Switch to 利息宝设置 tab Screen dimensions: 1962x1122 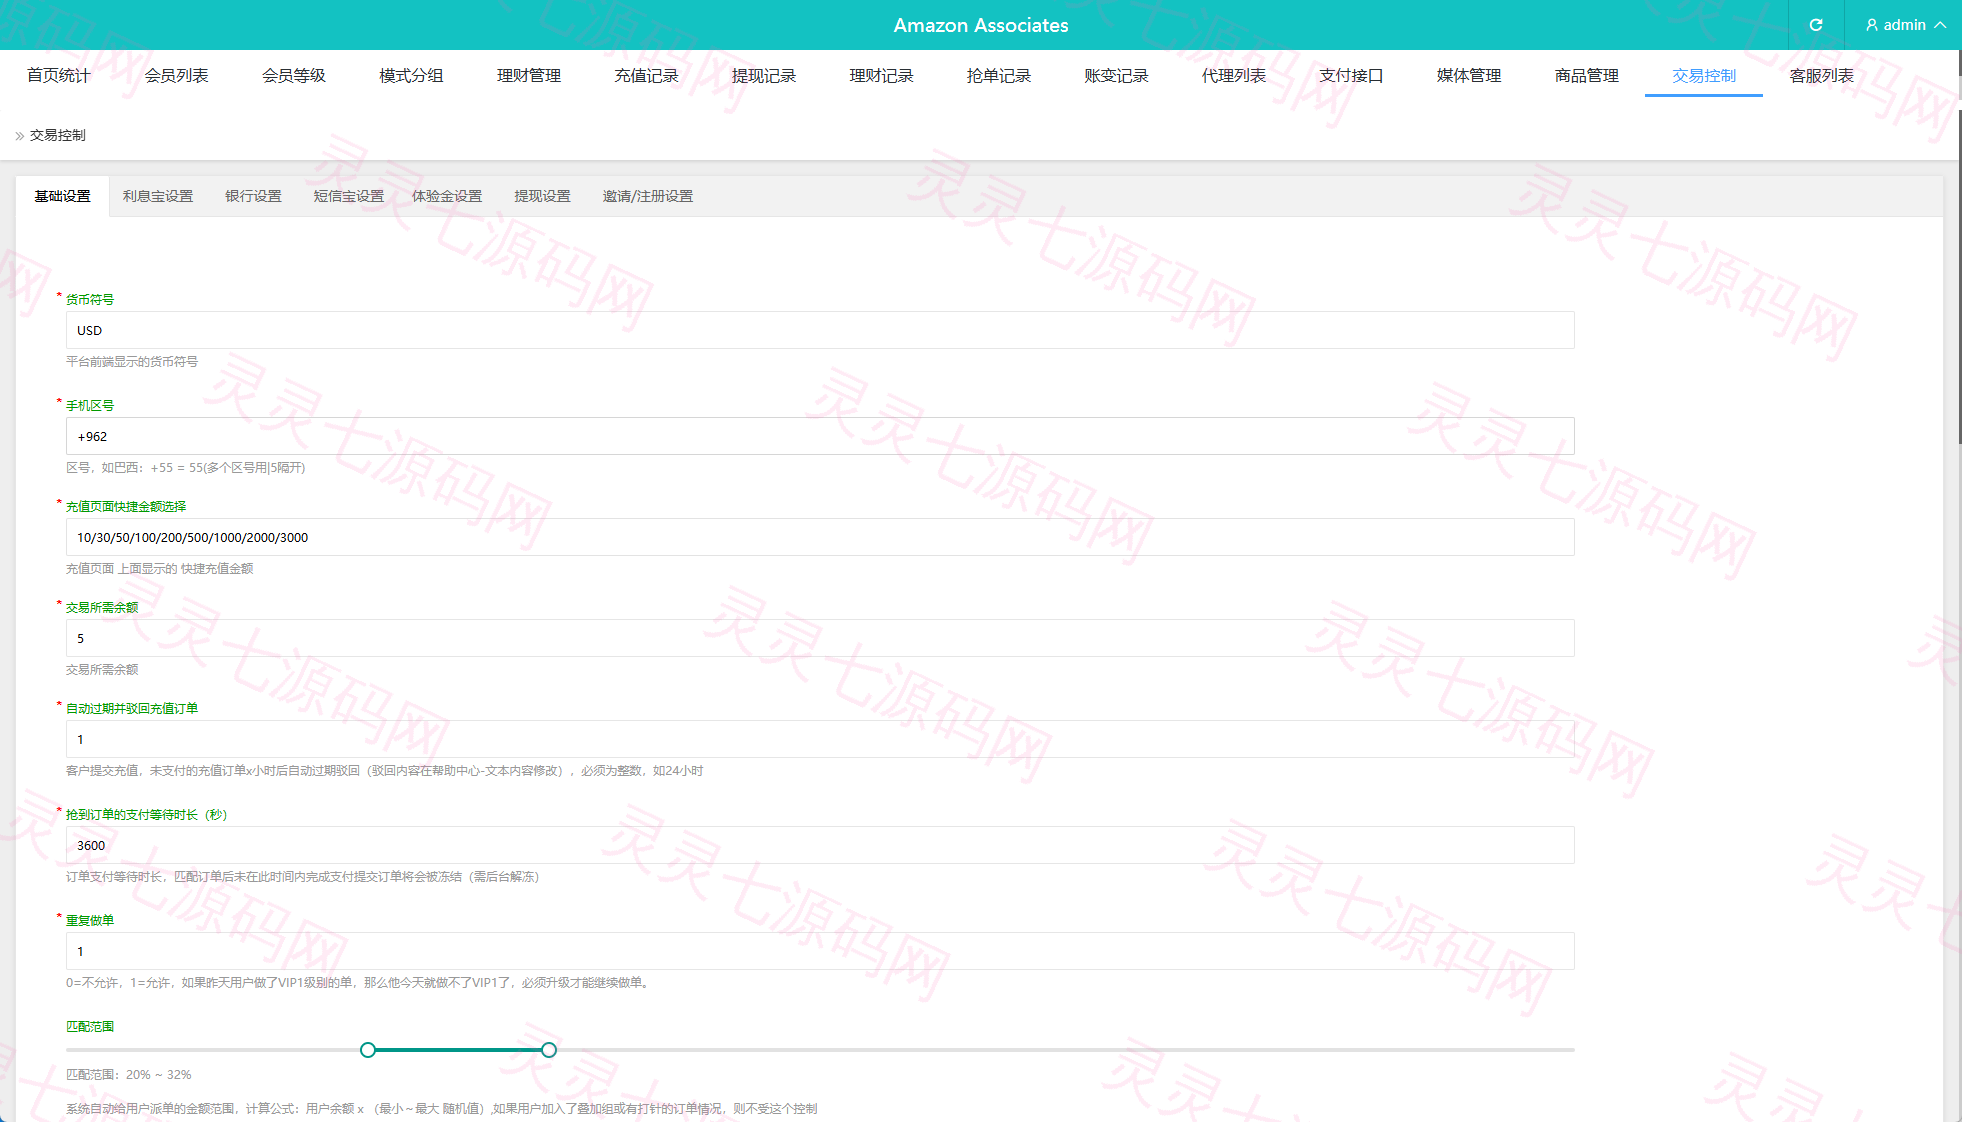coord(158,196)
